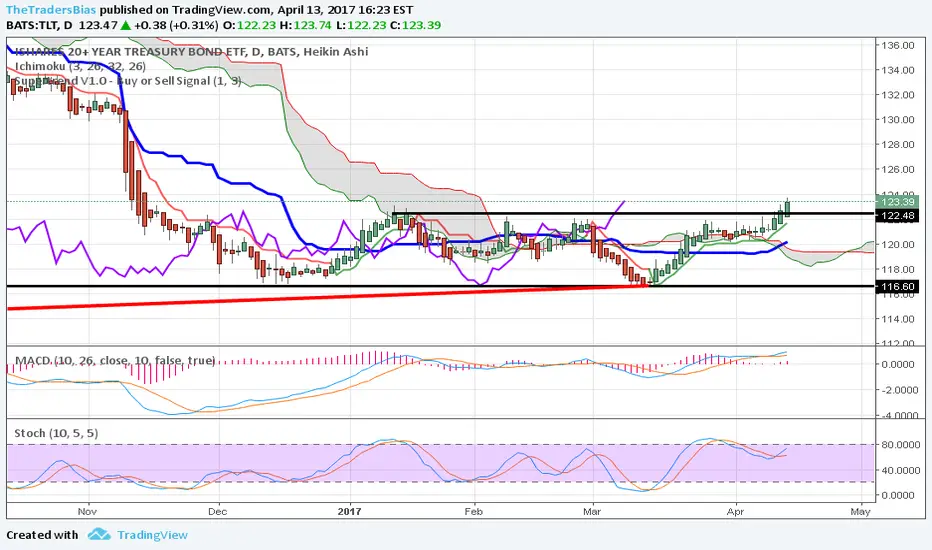Click the Apr label on time axis
This screenshot has width=932, height=550.
735,511
